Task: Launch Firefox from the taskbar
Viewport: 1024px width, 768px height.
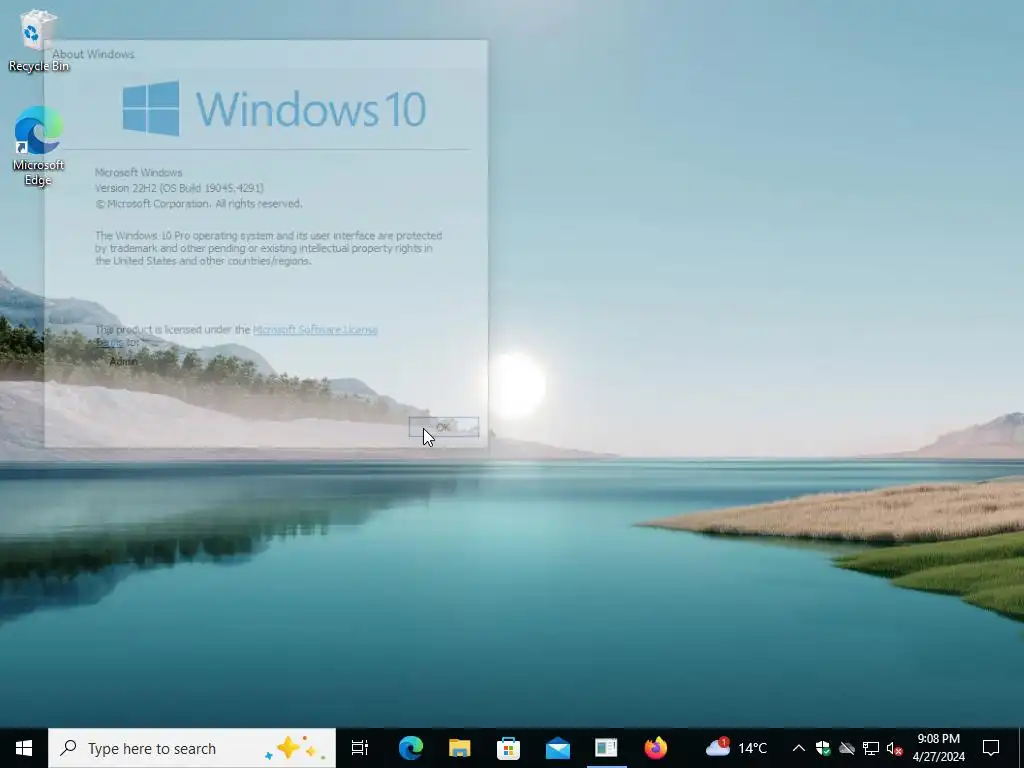Action: 656,748
